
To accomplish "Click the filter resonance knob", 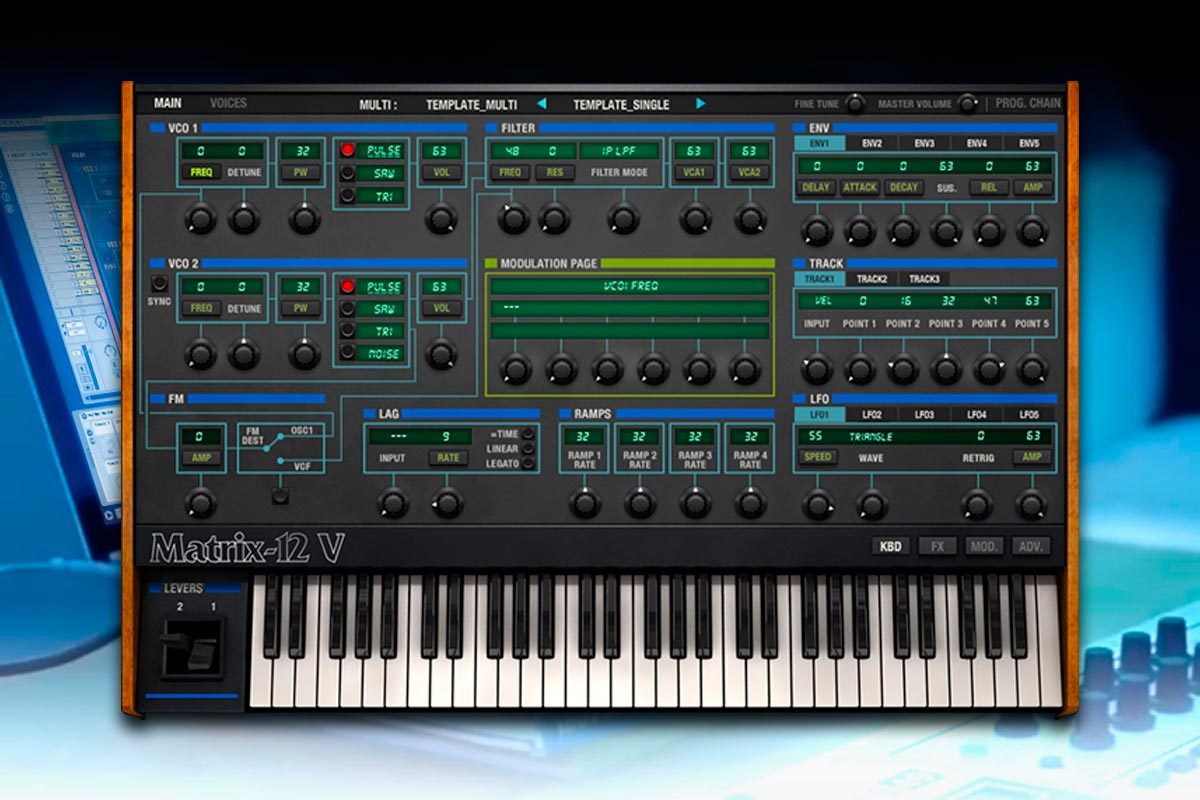I will [x=553, y=219].
